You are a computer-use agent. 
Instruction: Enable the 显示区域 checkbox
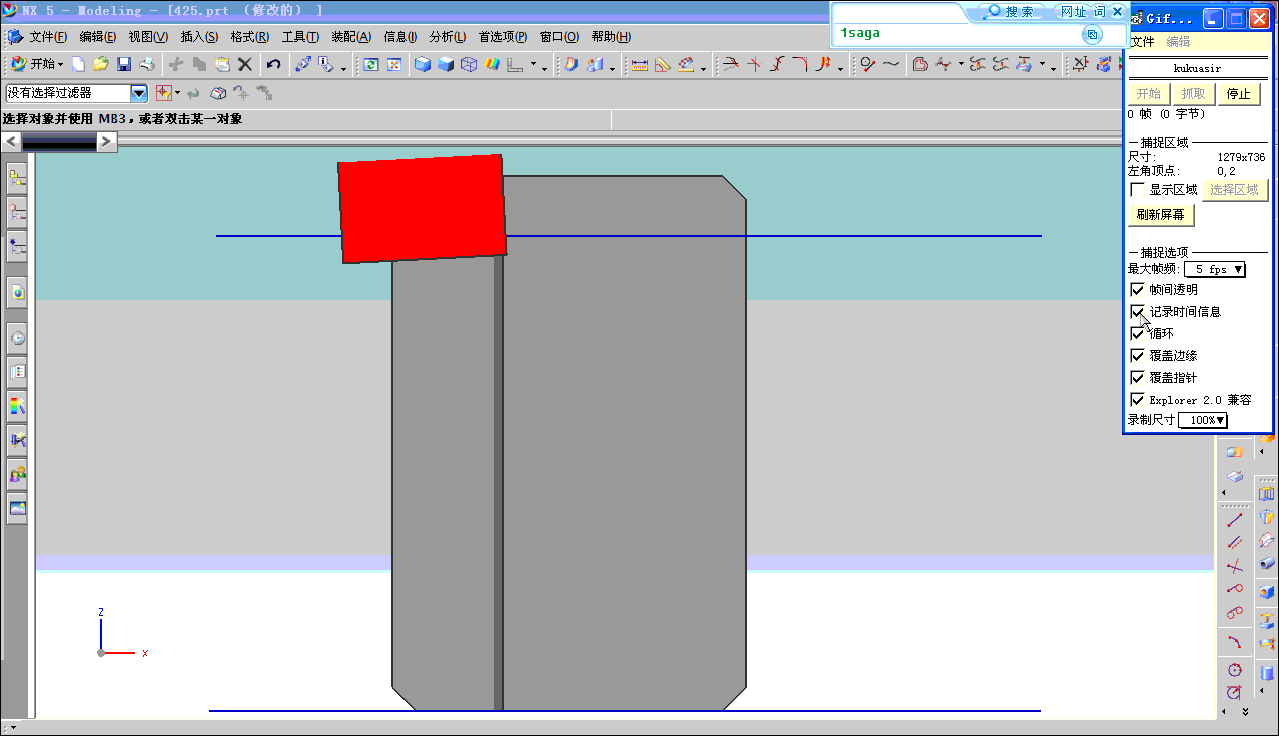pyautogui.click(x=1137, y=189)
